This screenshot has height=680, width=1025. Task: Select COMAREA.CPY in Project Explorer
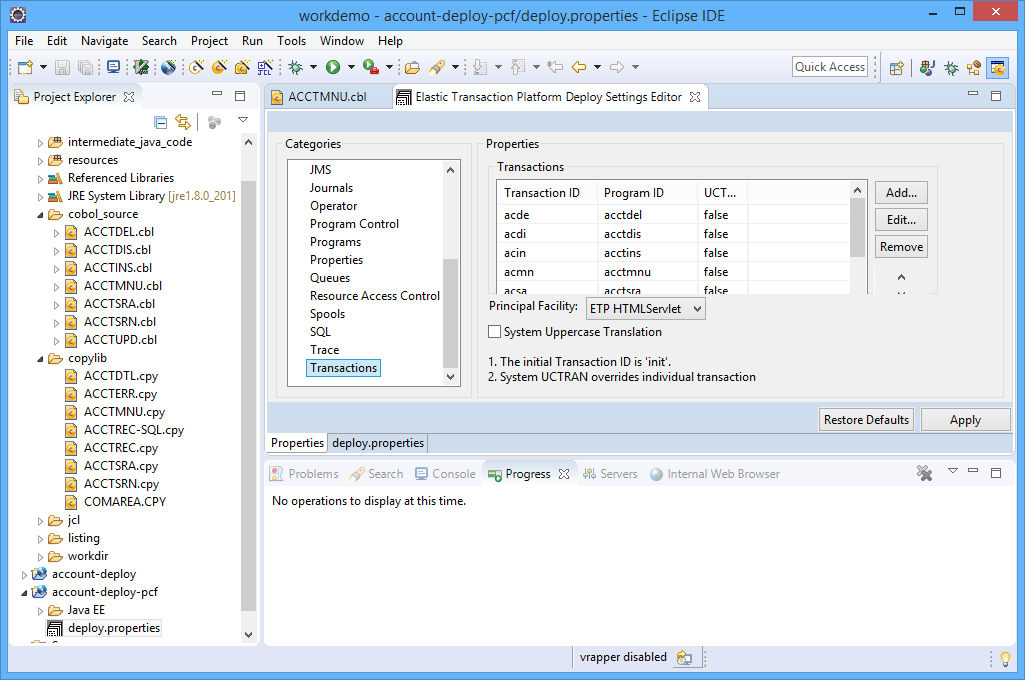click(x=124, y=502)
